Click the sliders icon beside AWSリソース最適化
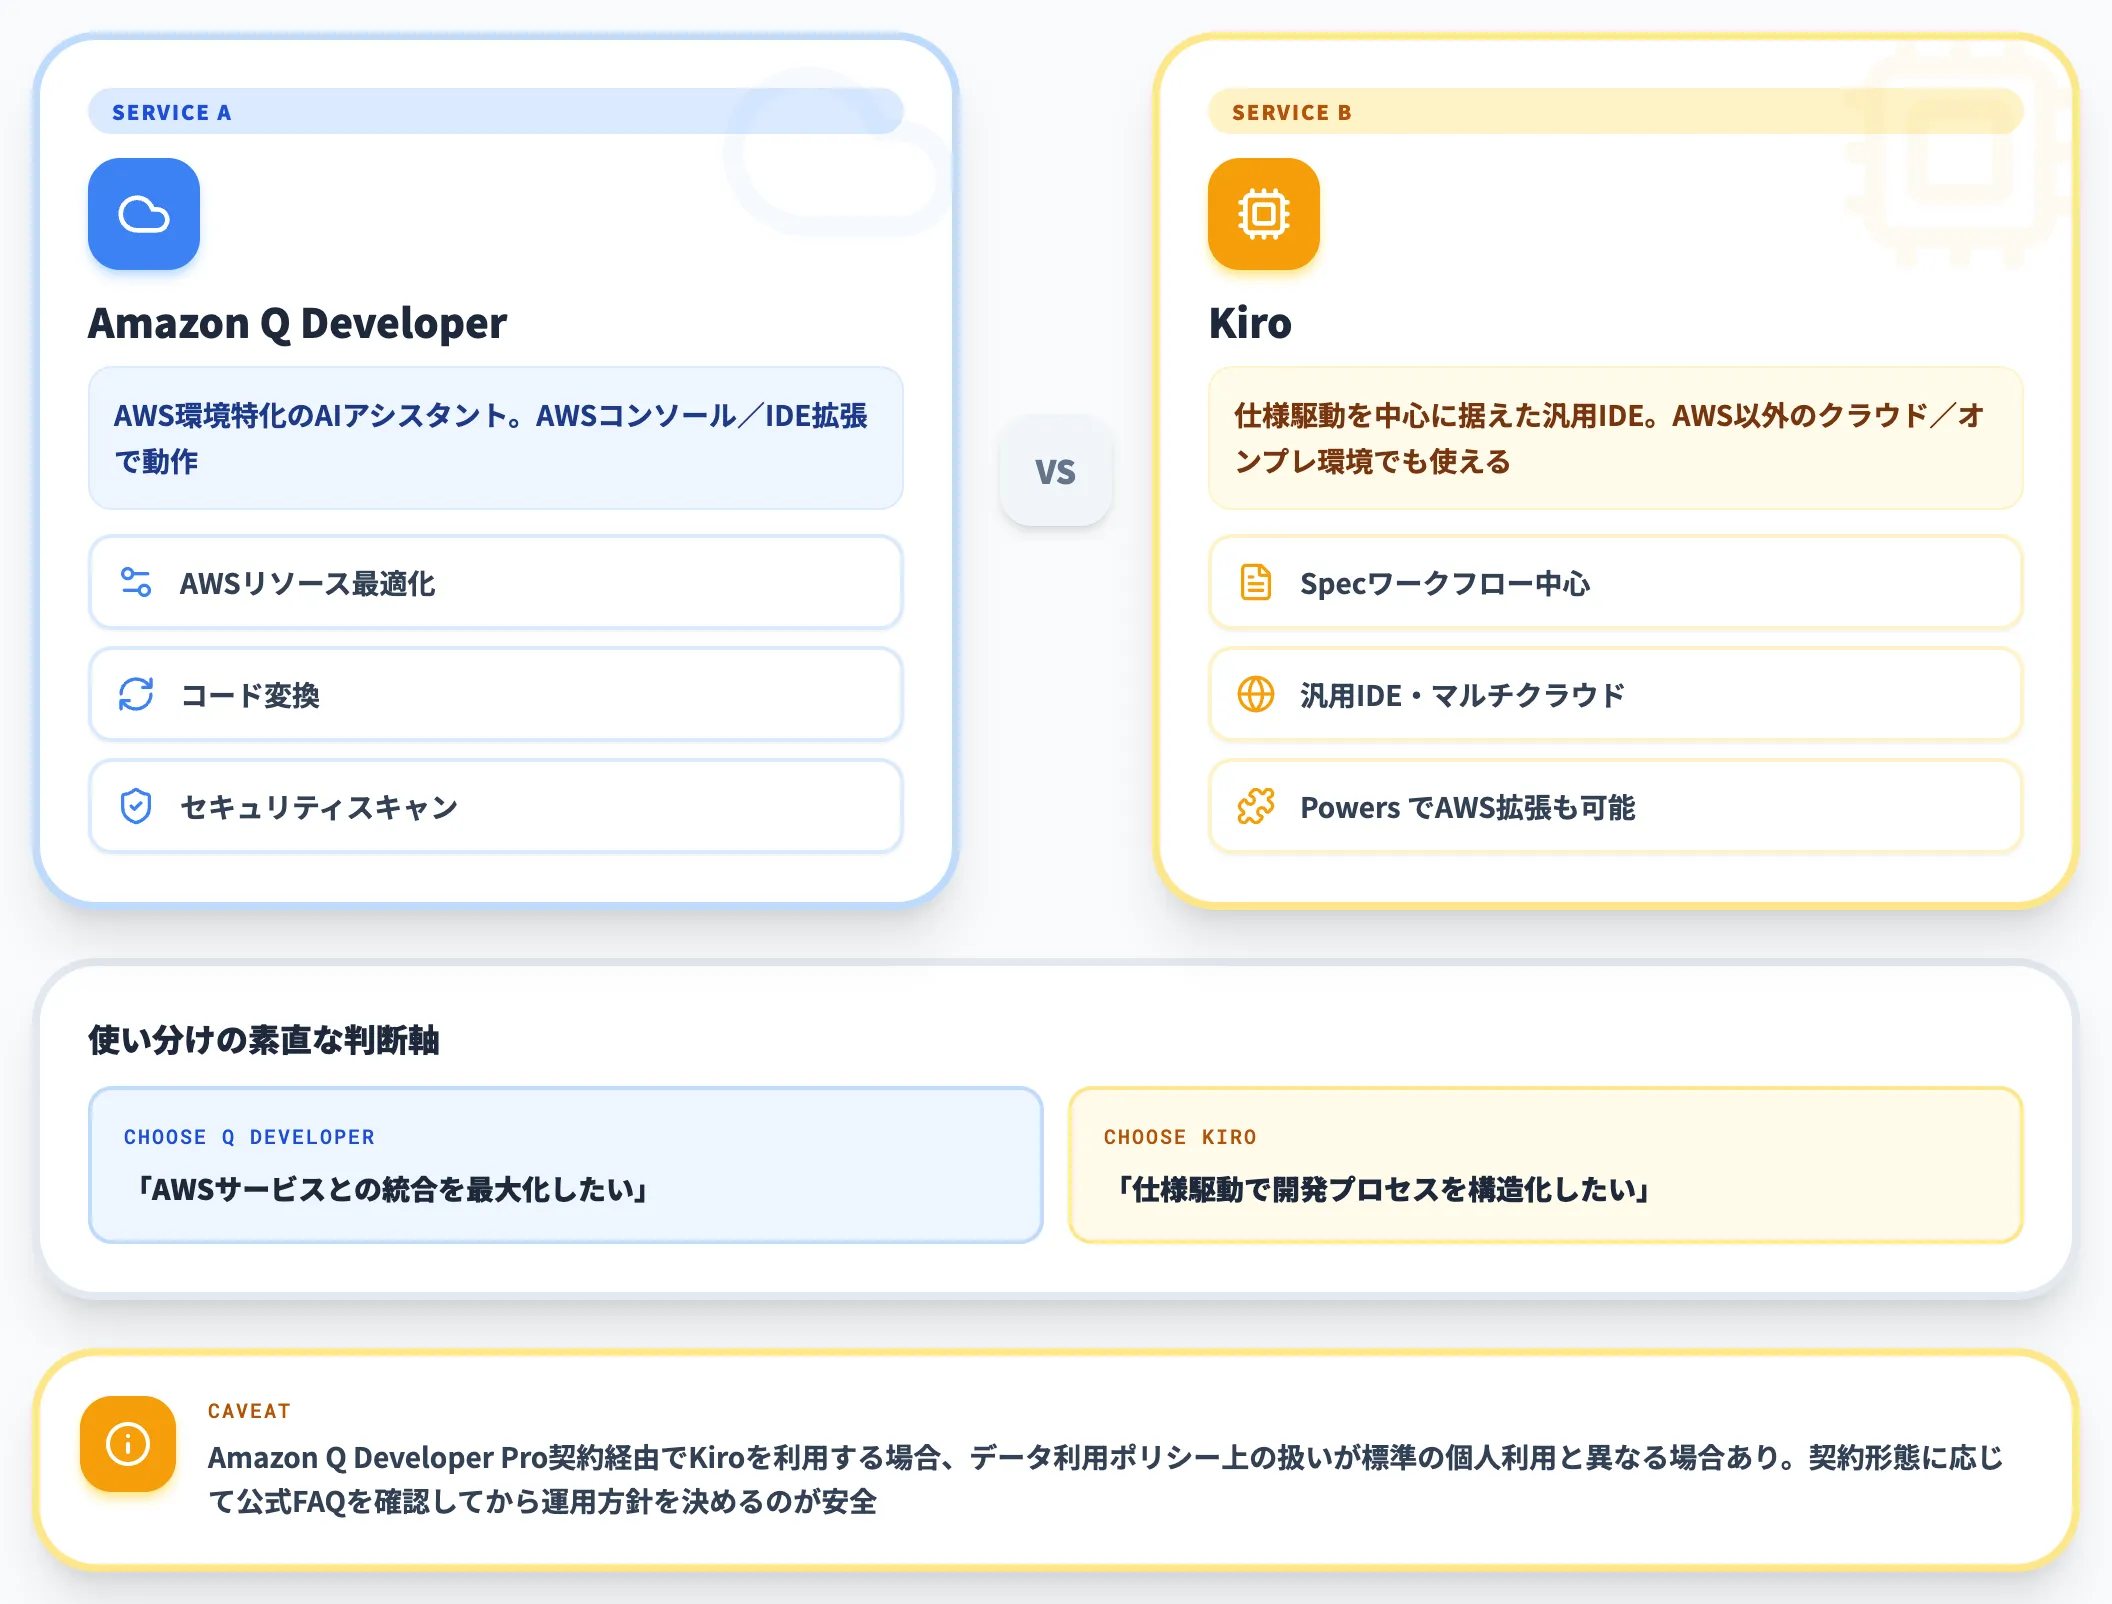This screenshot has height=1604, width=2112. (x=136, y=582)
